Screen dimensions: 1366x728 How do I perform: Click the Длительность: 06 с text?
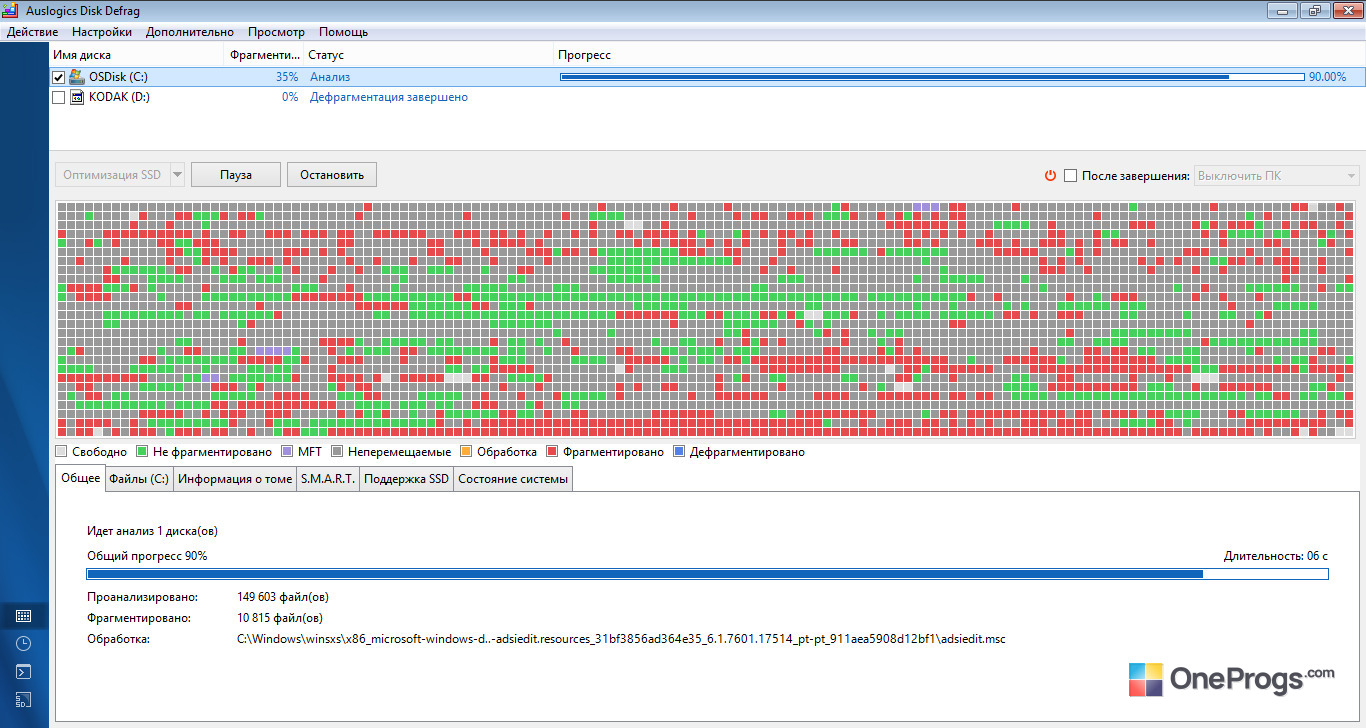click(1276, 555)
